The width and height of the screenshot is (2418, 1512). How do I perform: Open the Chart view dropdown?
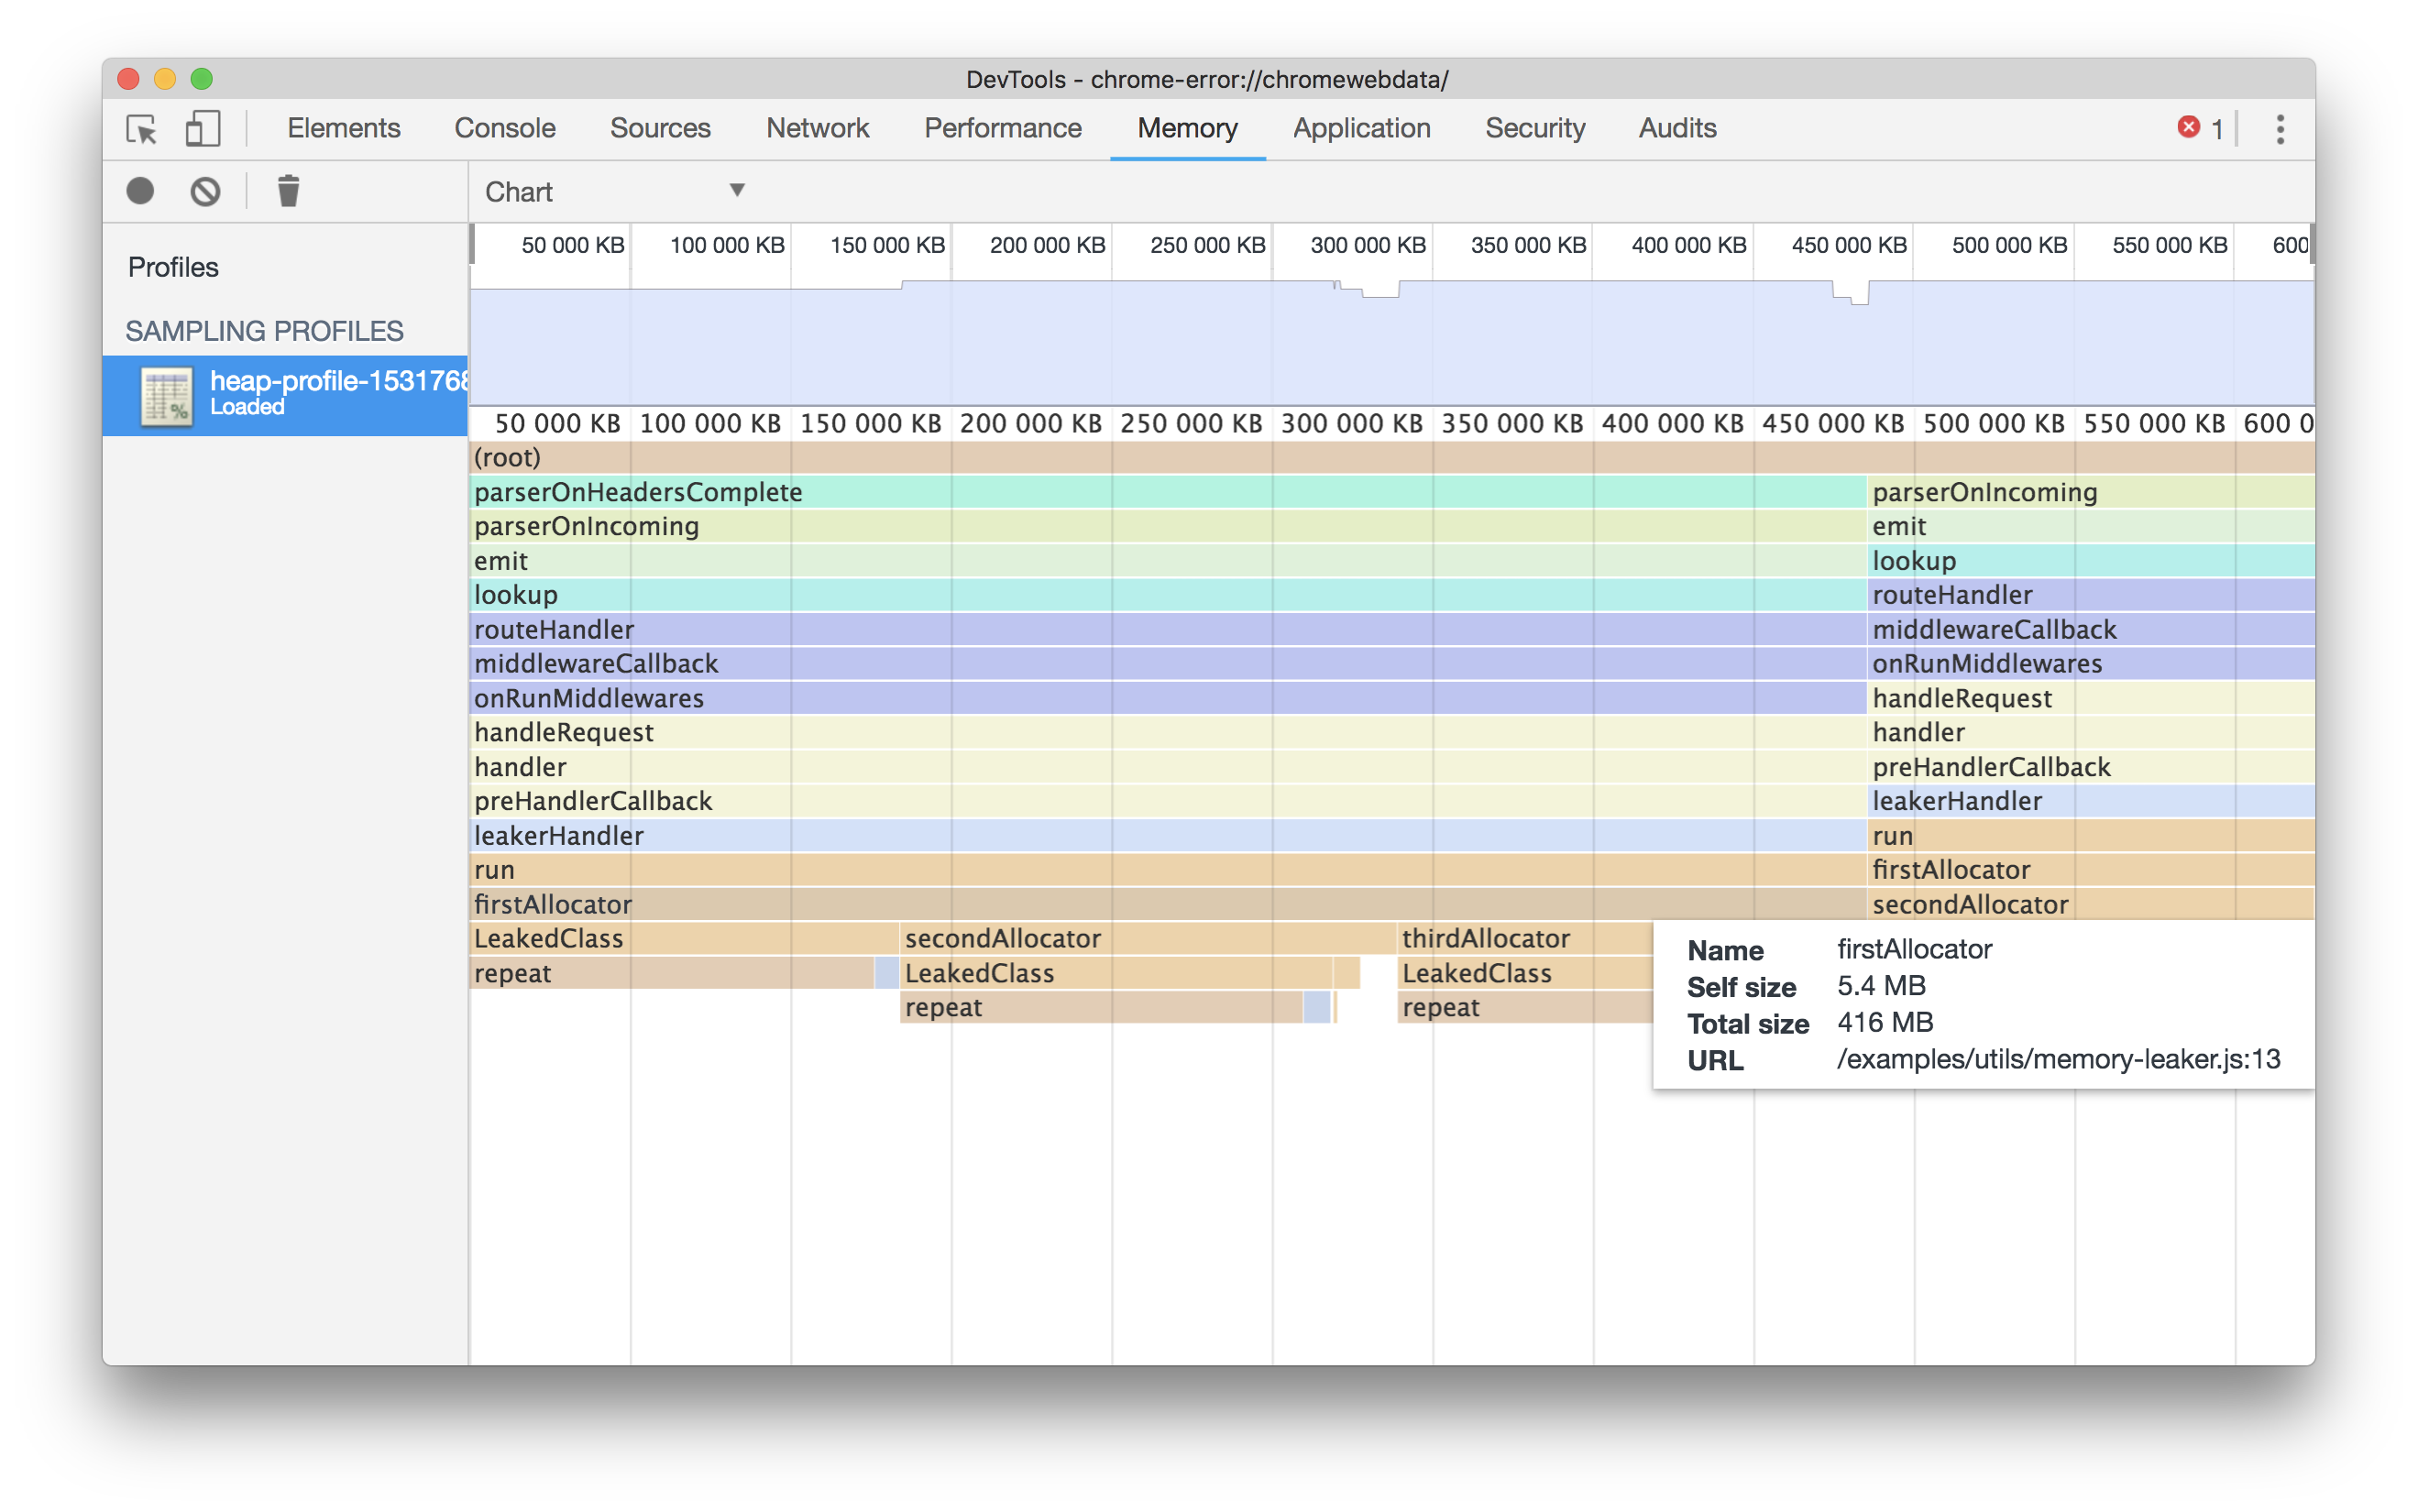[x=614, y=191]
